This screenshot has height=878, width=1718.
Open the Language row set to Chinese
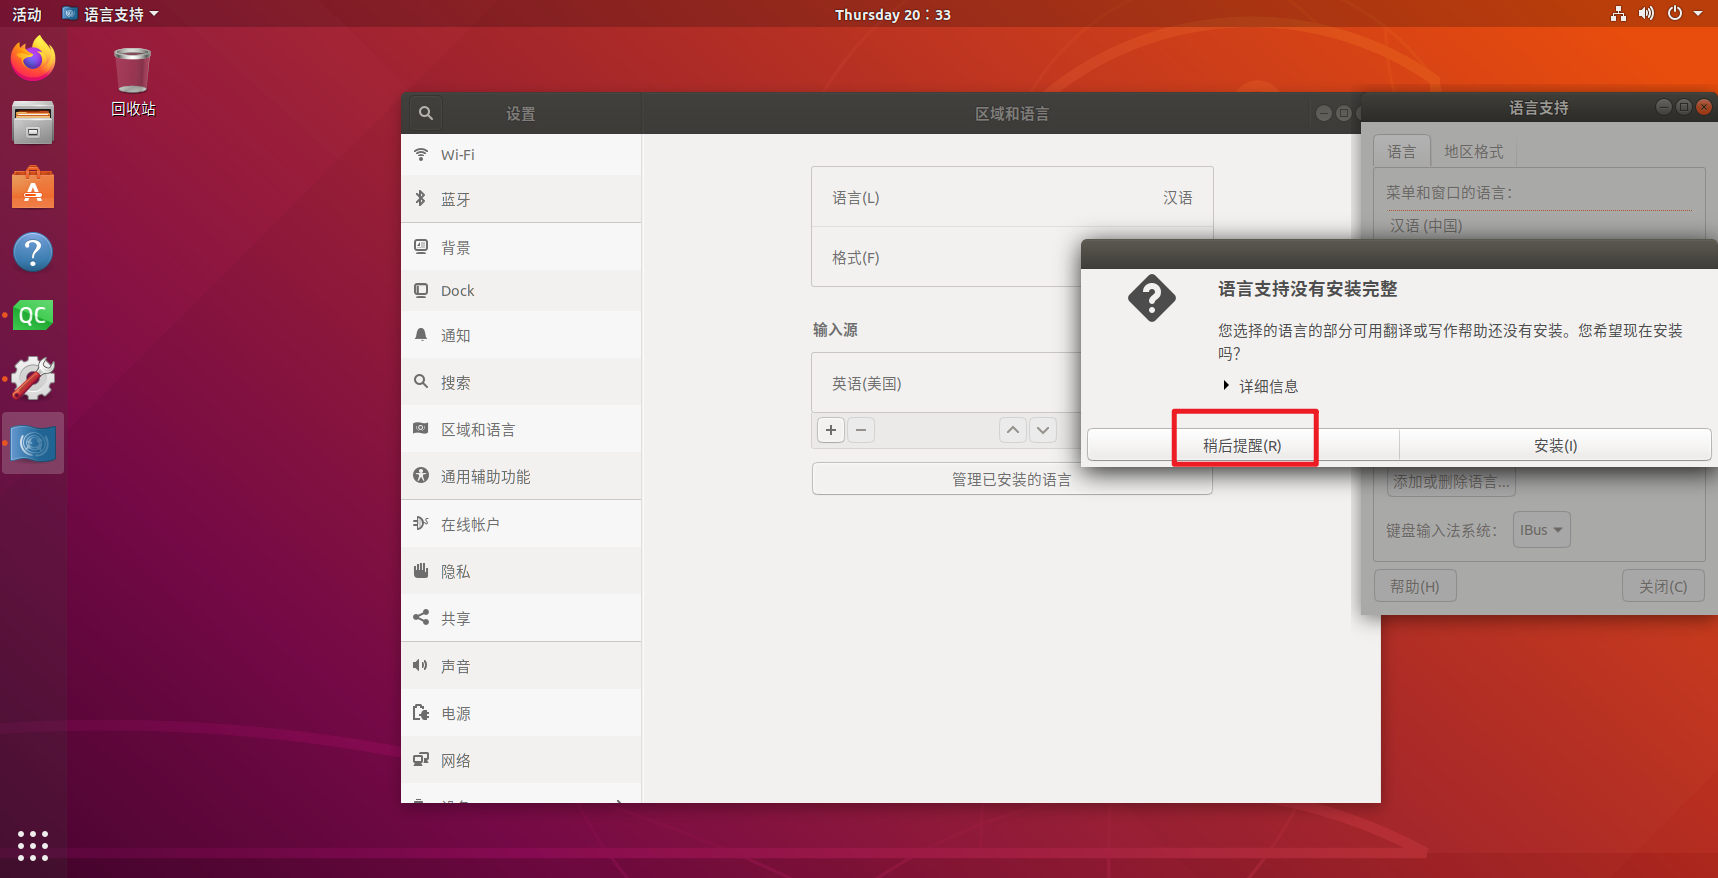pos(1012,197)
